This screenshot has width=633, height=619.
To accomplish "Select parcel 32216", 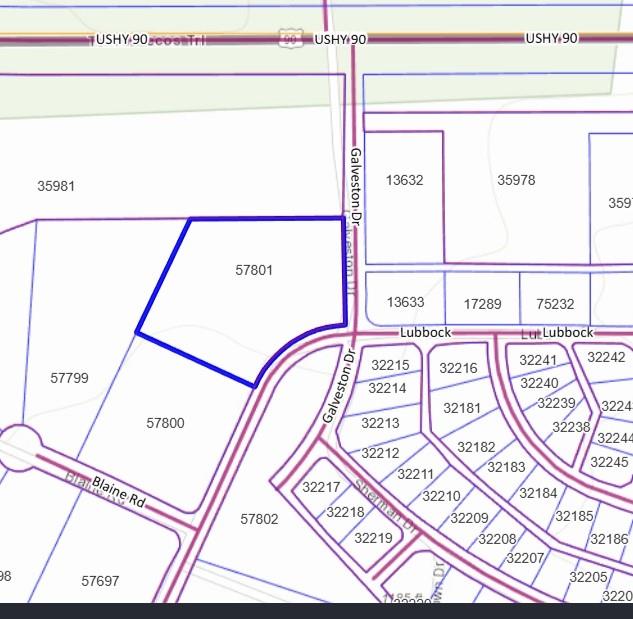I will point(459,369).
